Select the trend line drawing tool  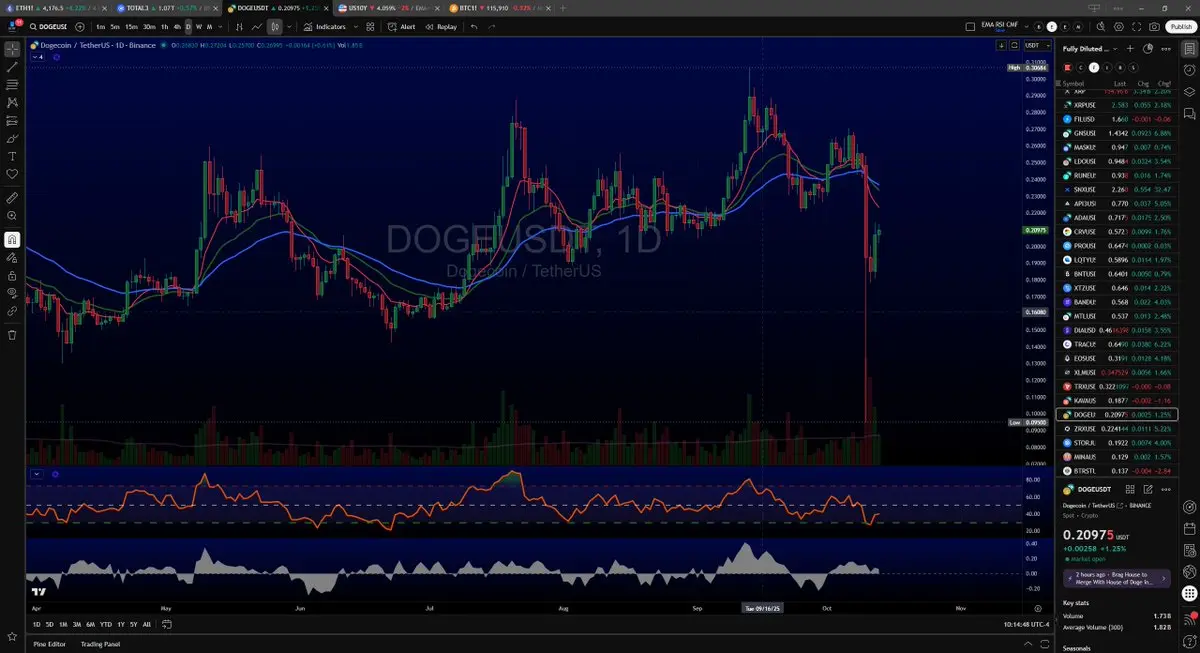coord(12,67)
